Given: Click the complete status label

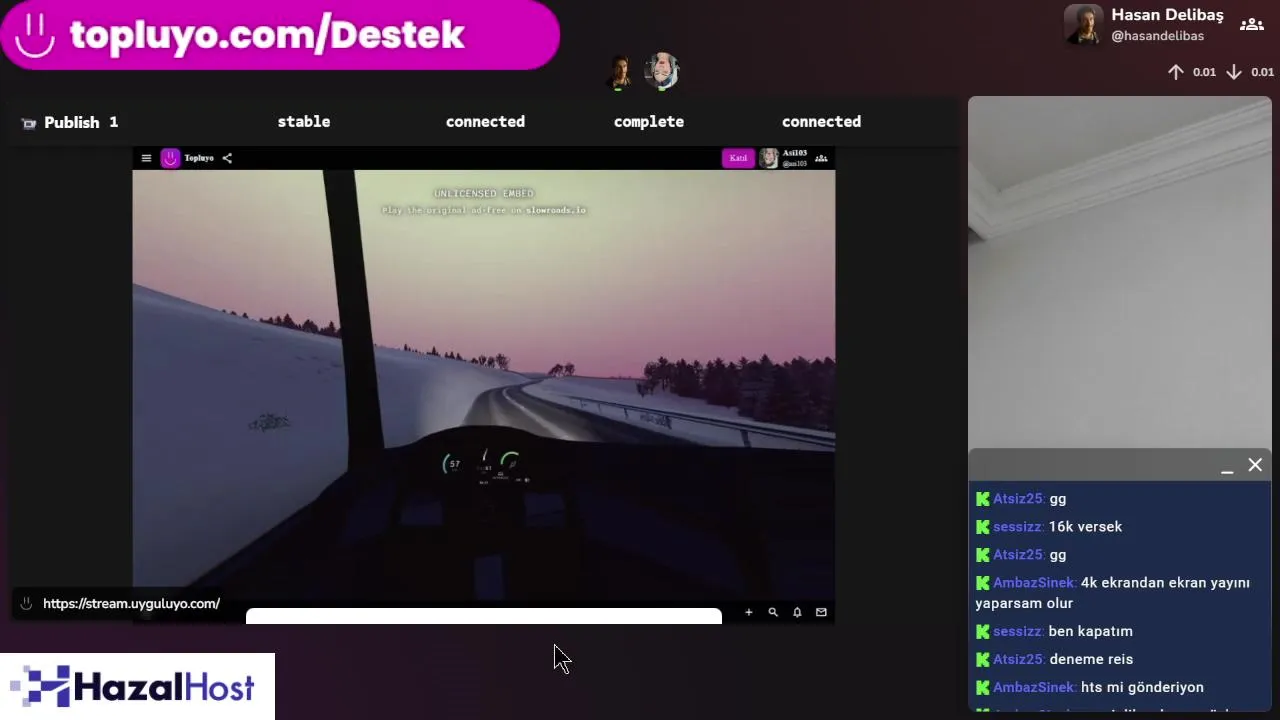Looking at the screenshot, I should click(x=649, y=121).
